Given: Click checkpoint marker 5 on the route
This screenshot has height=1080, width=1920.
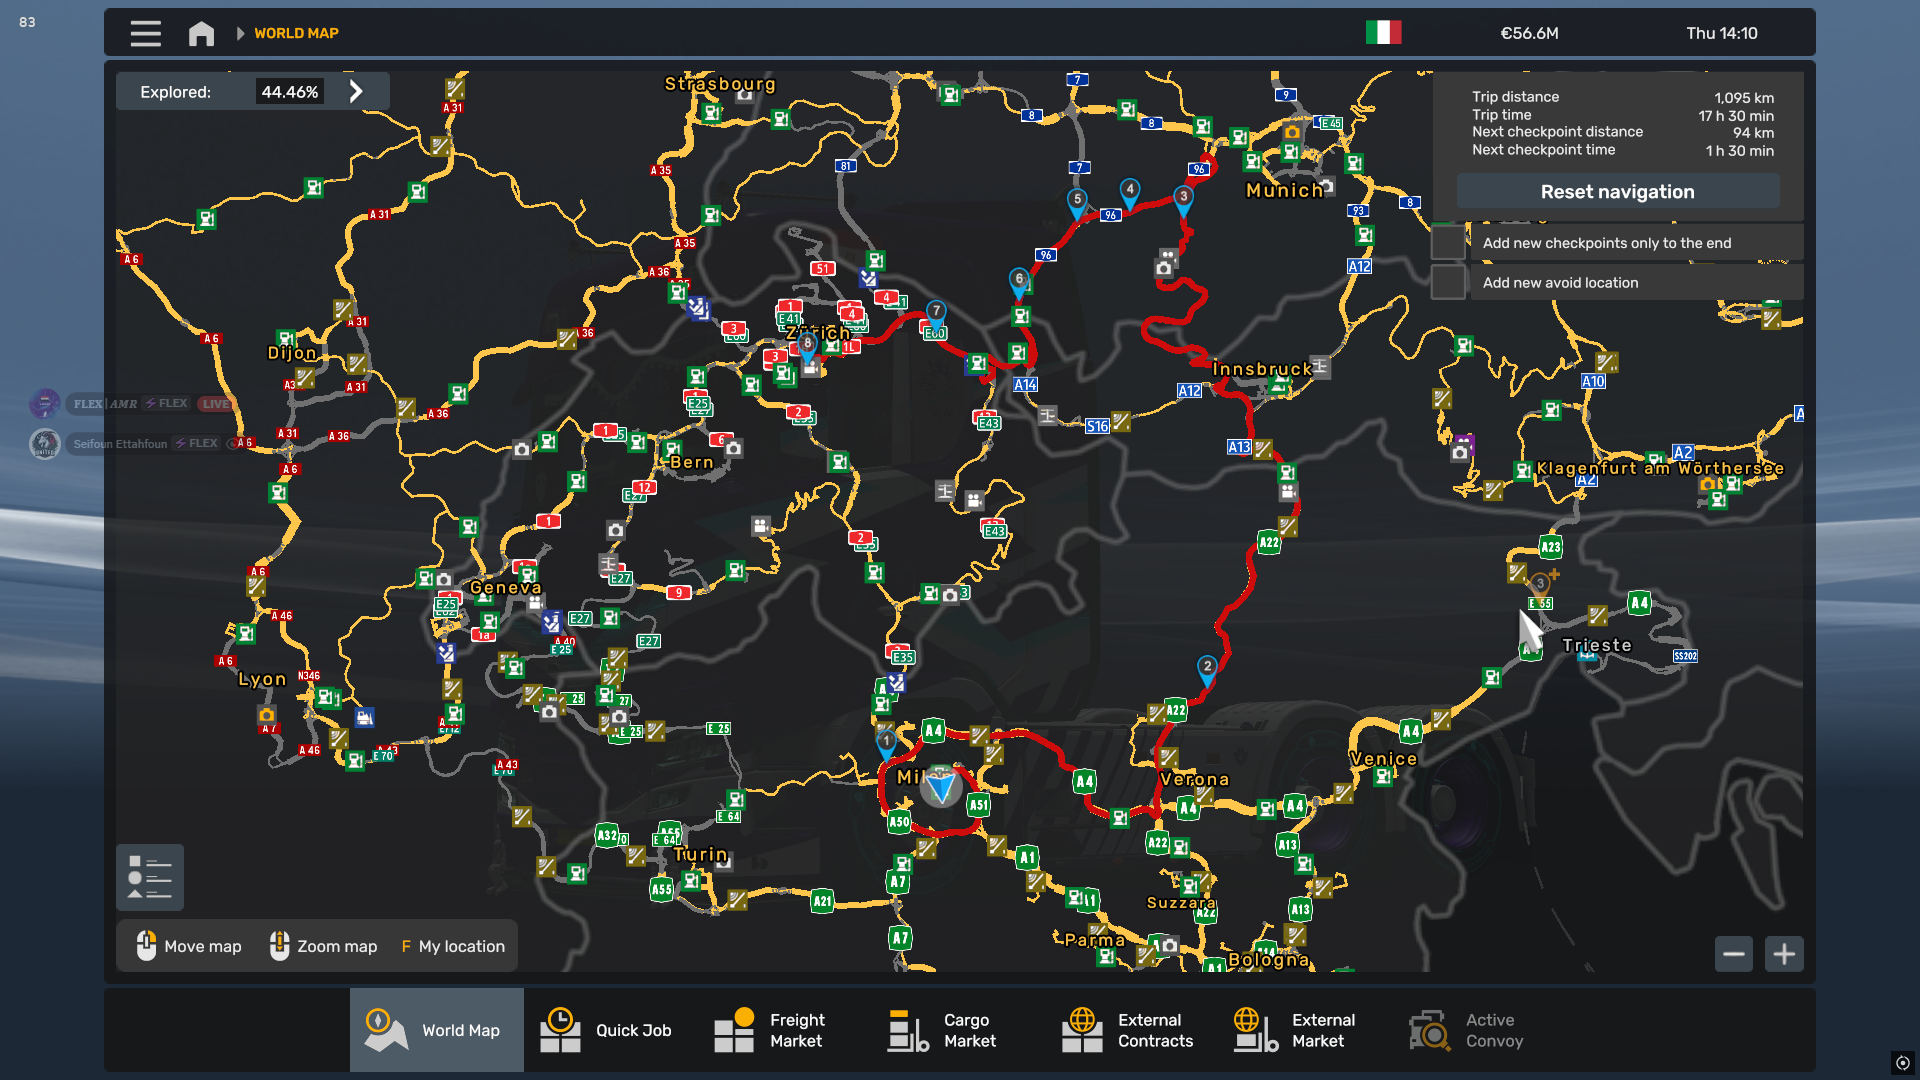Looking at the screenshot, I should 1077,202.
